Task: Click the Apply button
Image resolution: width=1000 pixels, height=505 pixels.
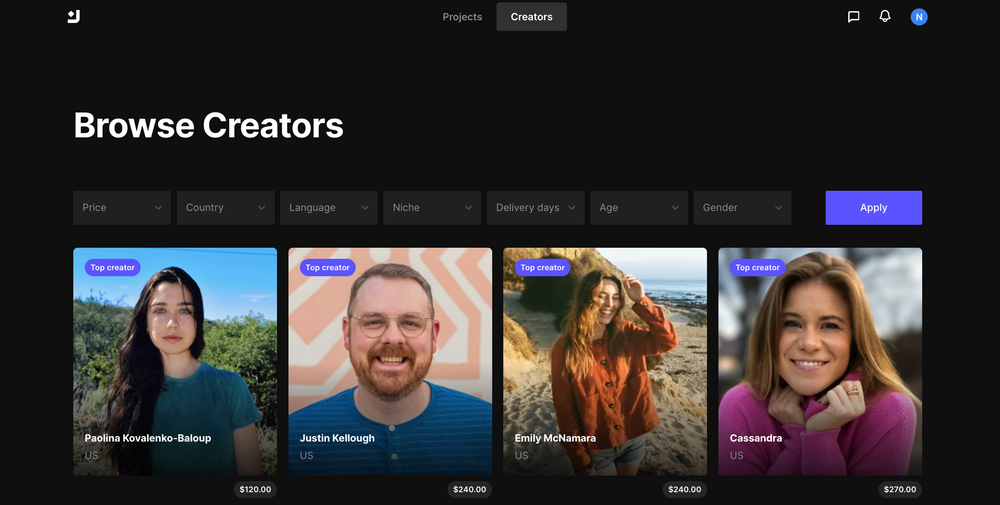Action: pos(874,208)
